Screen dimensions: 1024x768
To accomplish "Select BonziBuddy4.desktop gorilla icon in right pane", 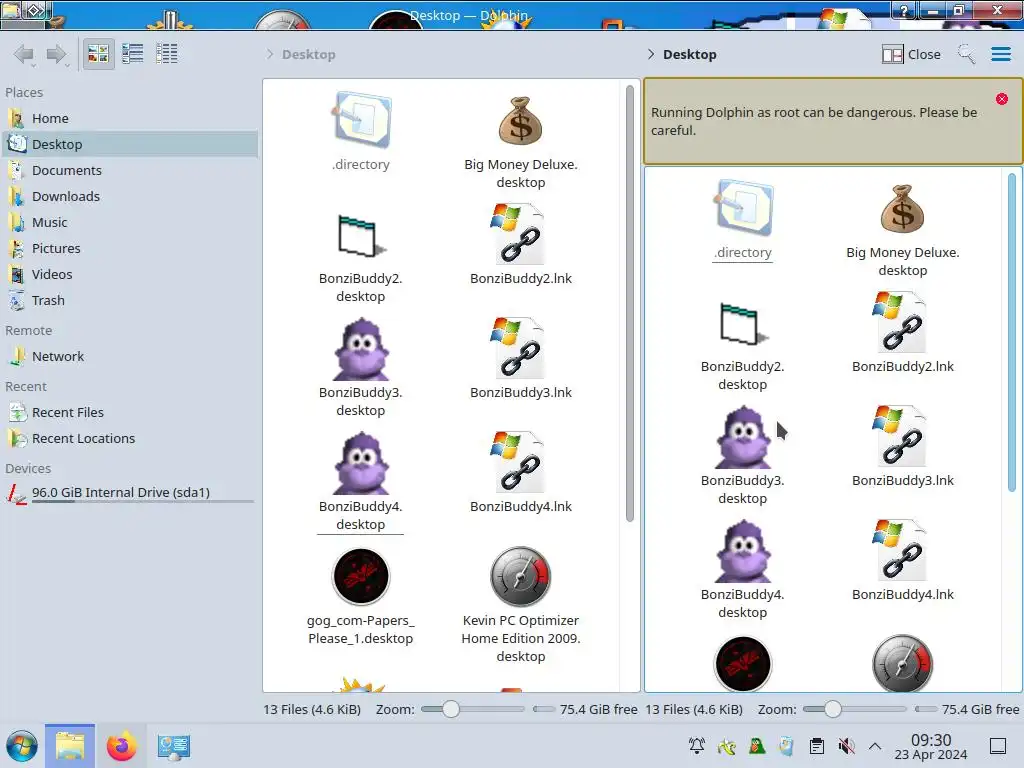I will pos(743,551).
